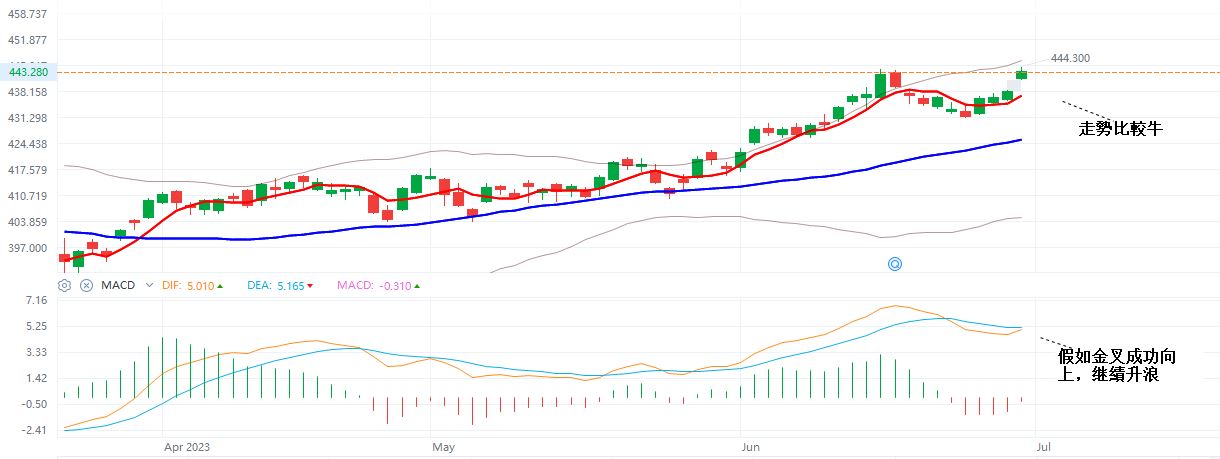
Task: Click the blue circular event marker icon
Action: [x=895, y=264]
